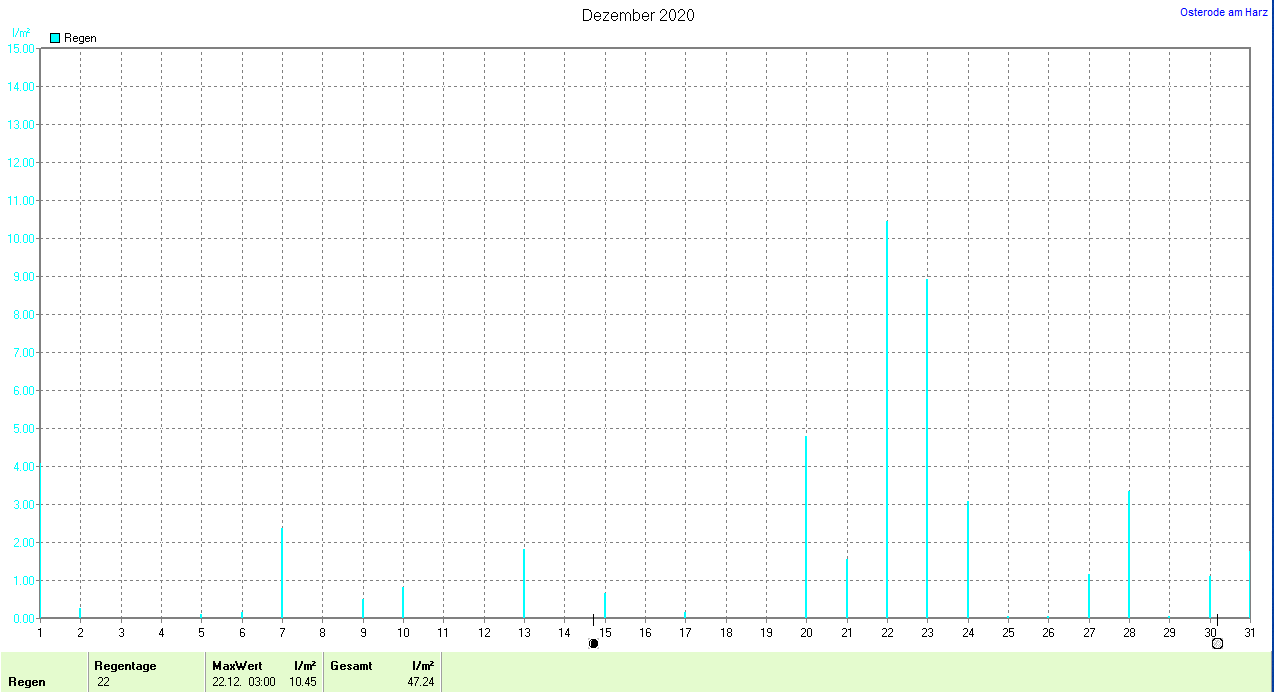
Task: Select the tallest rain bar on day 22
Action: coord(887,420)
